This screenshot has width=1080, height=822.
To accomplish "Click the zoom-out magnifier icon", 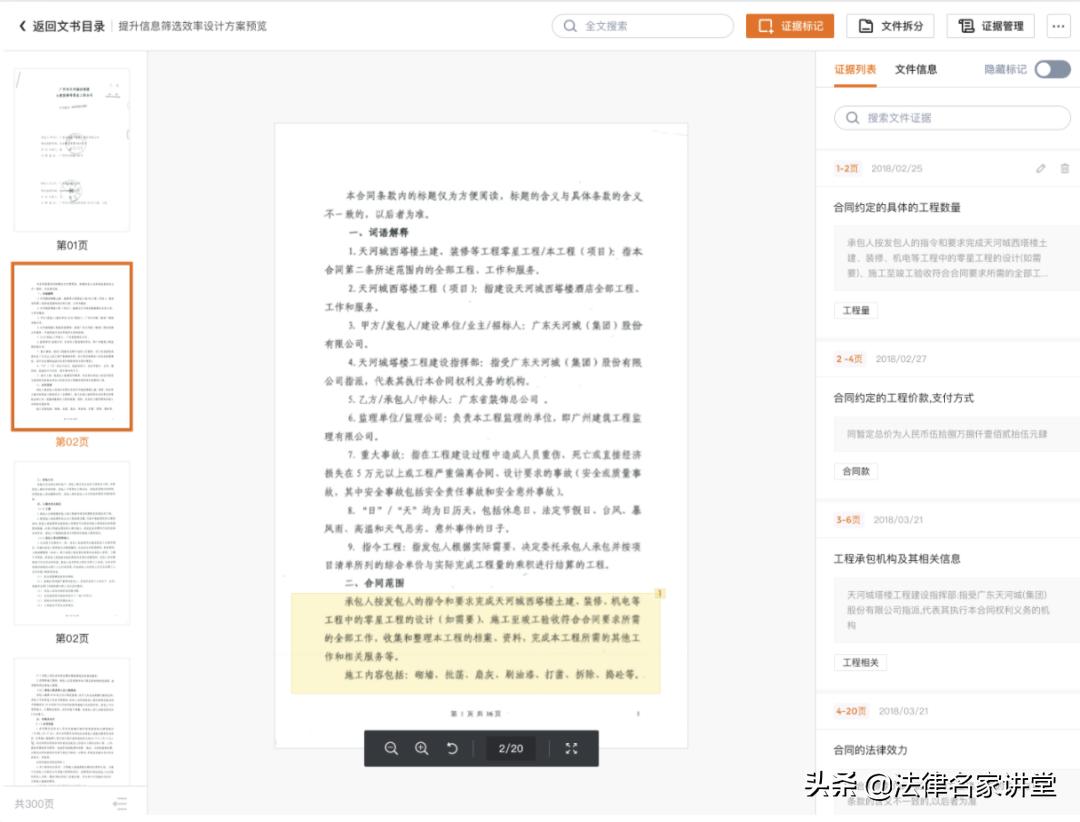I will click(391, 747).
